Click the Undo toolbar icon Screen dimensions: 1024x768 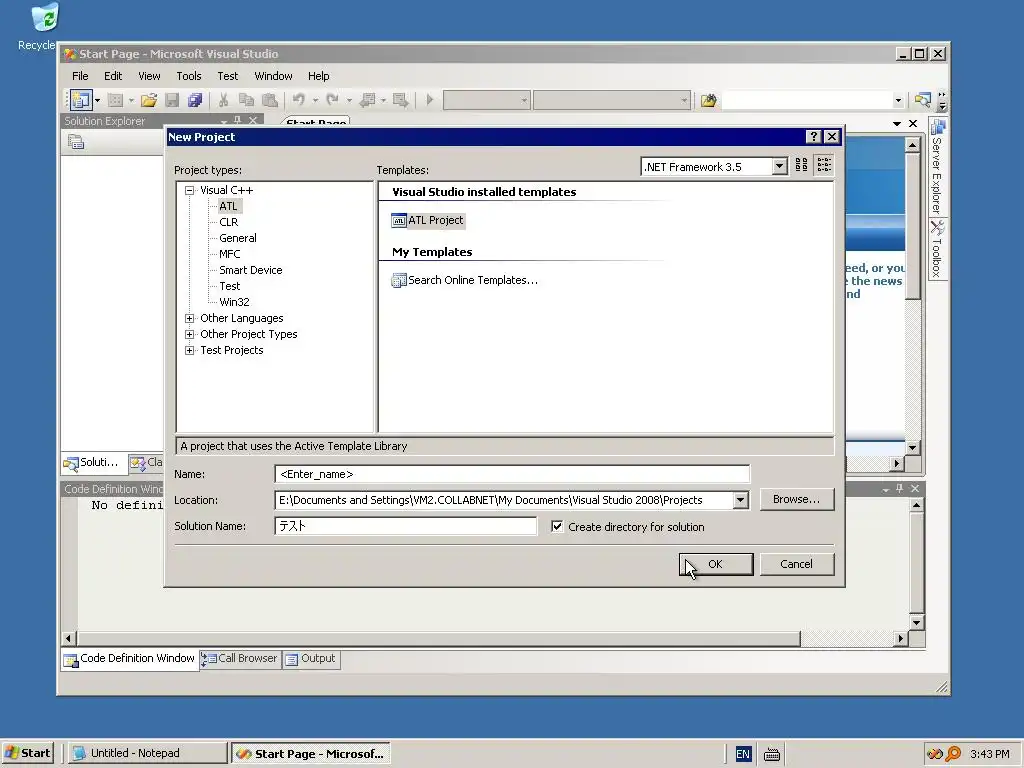(x=298, y=100)
